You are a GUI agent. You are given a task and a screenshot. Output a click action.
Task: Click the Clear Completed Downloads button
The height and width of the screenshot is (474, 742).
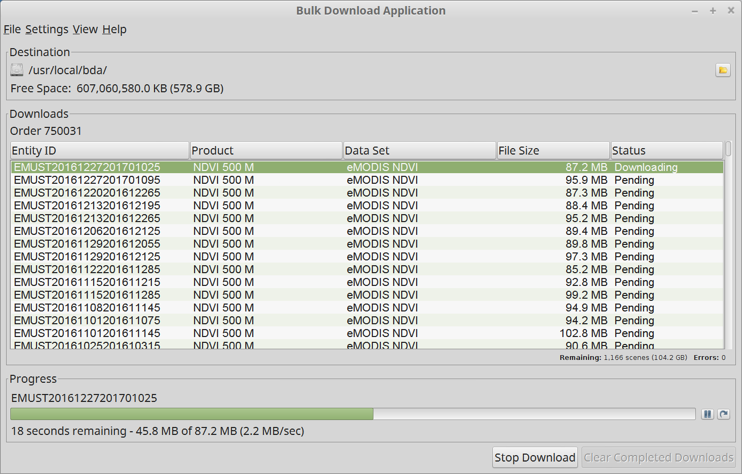pos(658,457)
